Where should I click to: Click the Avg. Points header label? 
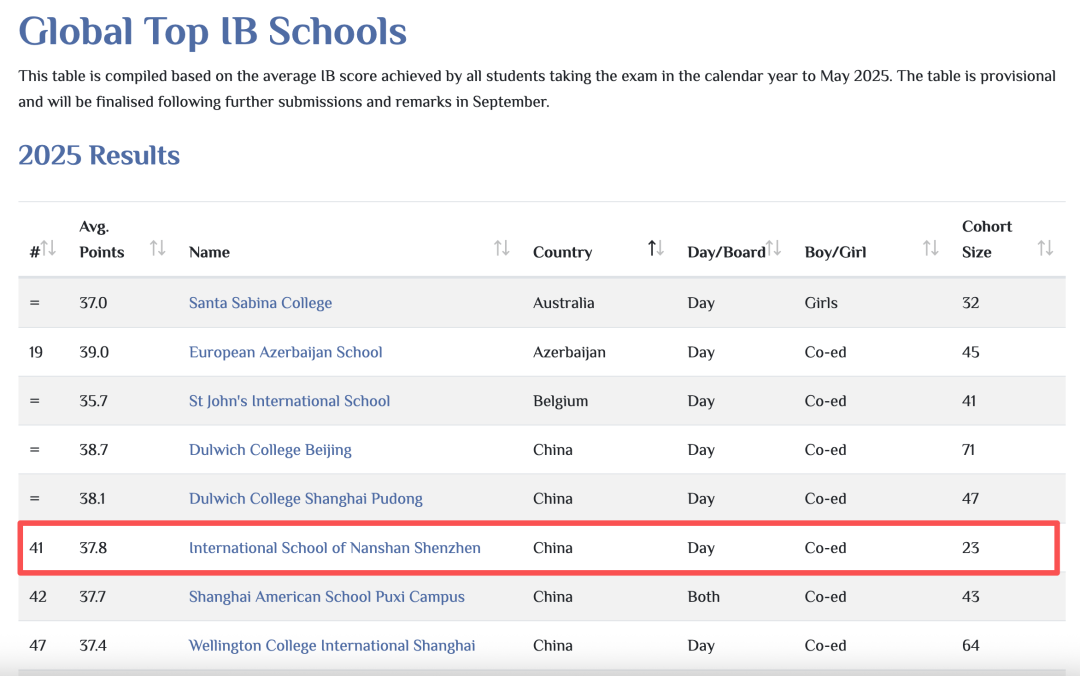coord(101,240)
